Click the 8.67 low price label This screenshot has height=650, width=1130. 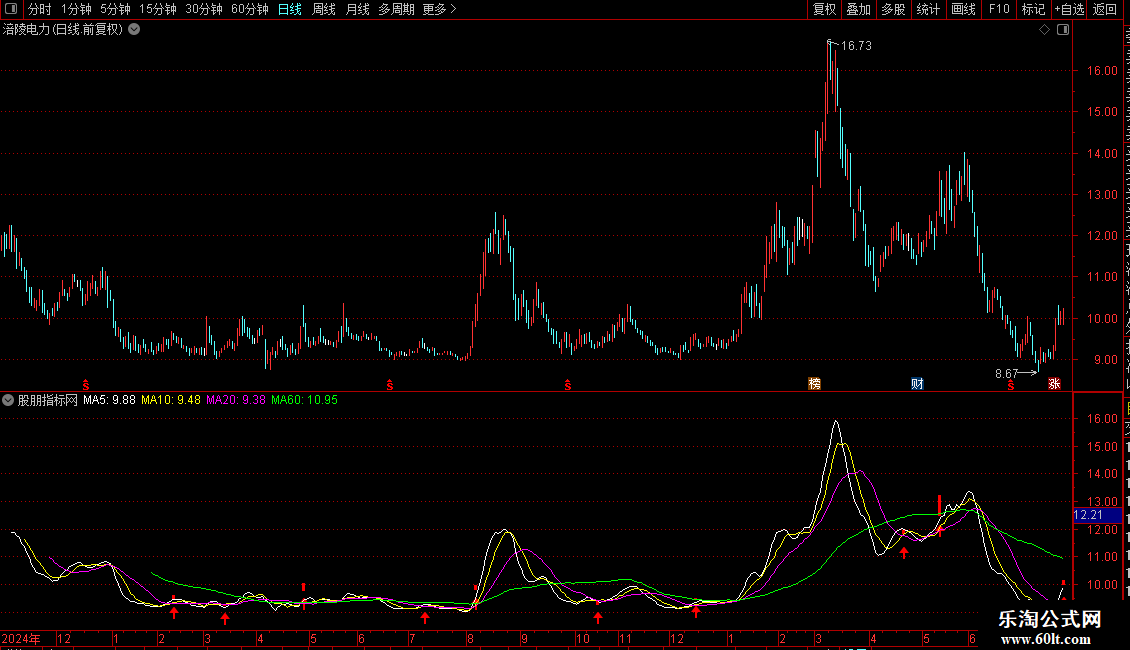[x=1007, y=373]
